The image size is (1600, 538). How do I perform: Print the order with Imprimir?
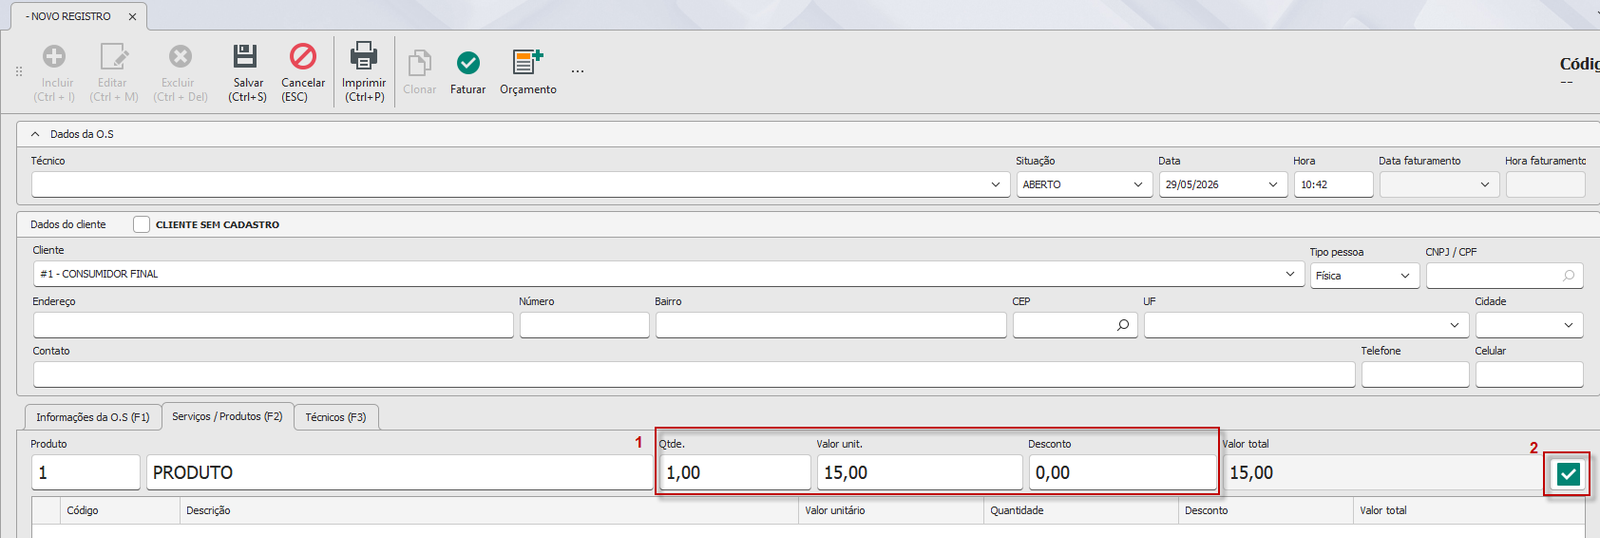[x=364, y=72]
